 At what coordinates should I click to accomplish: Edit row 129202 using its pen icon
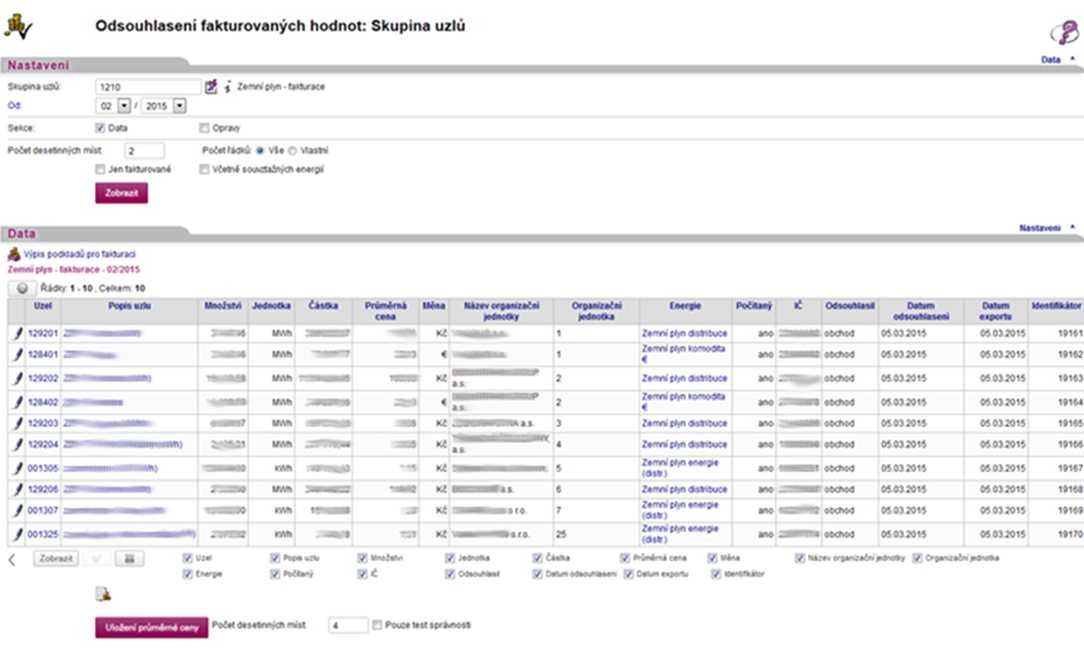pos(17,378)
